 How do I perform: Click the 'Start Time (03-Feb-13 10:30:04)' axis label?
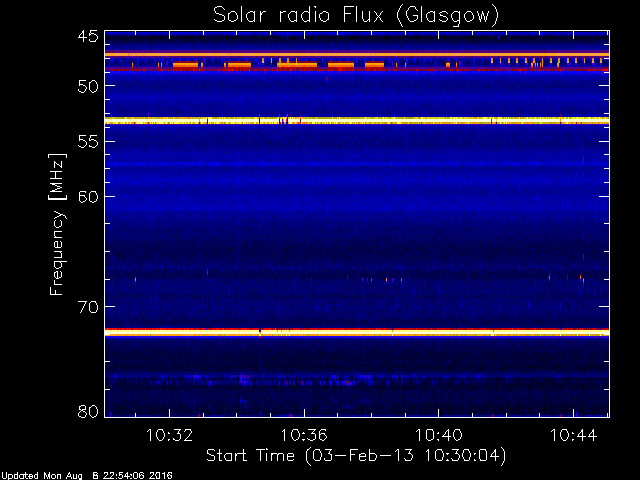(356, 455)
